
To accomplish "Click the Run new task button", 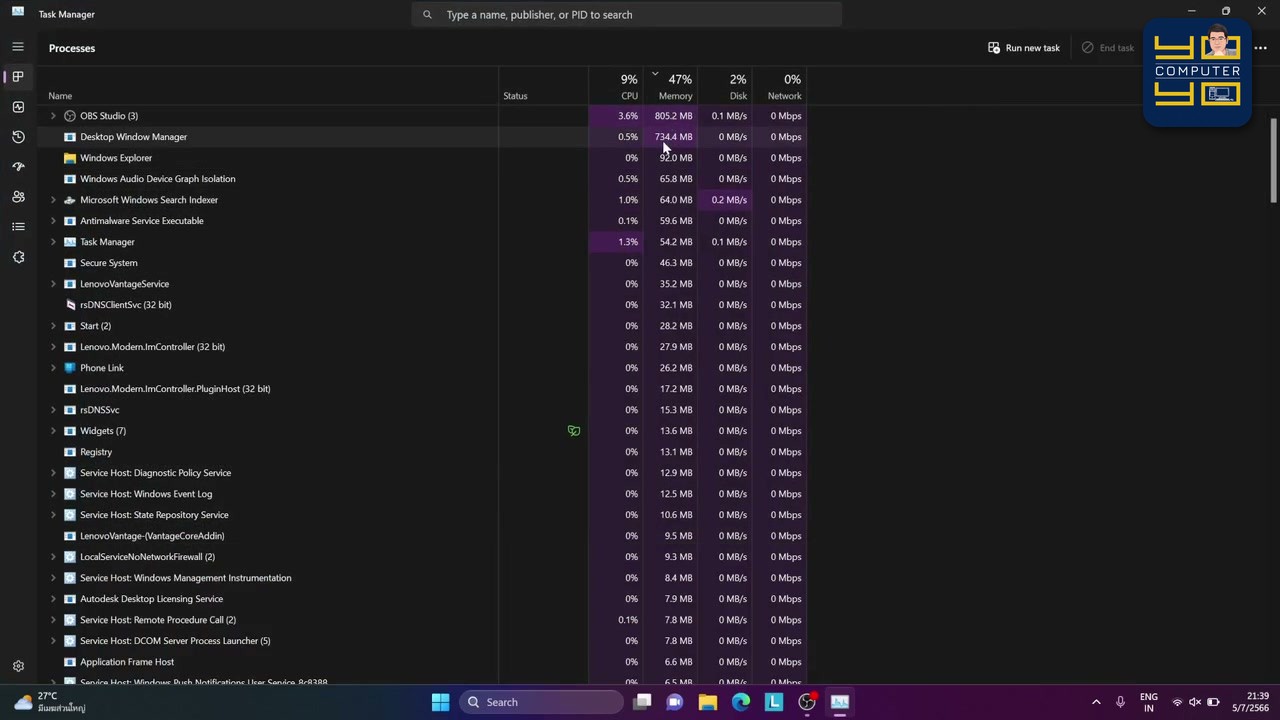I will point(1024,48).
